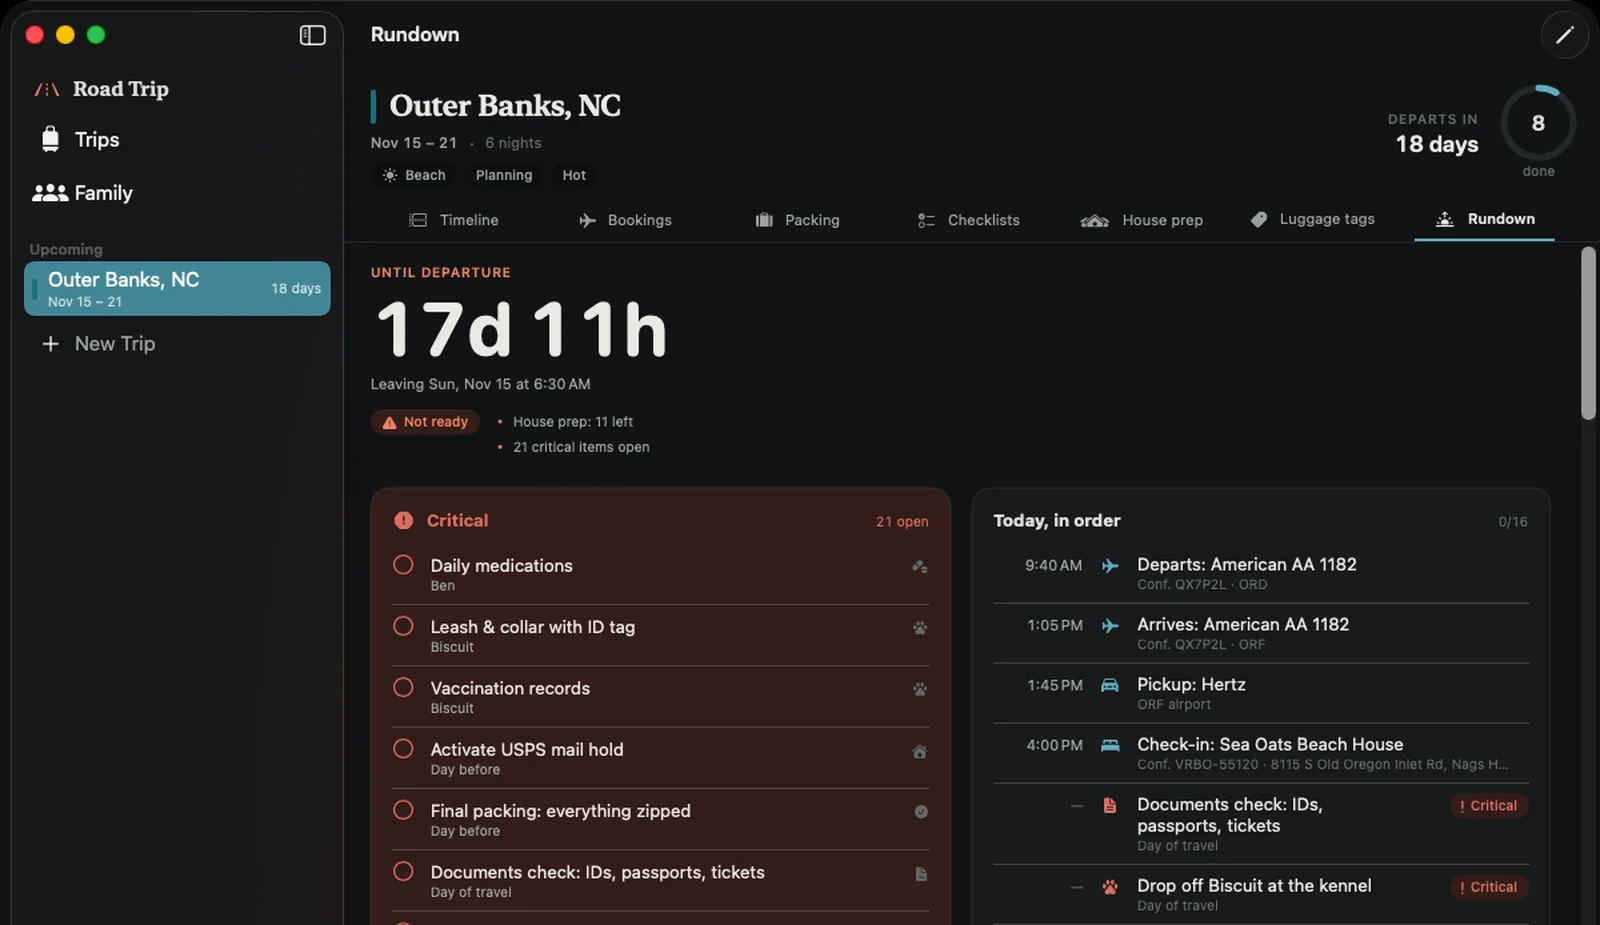Viewport: 1600px width, 925px height.
Task: Click the Trips luggage icon
Action: (x=50, y=139)
